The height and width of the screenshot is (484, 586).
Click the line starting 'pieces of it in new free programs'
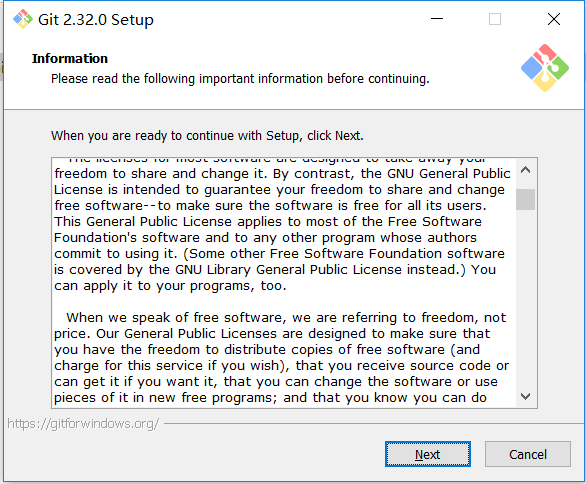click(270, 398)
